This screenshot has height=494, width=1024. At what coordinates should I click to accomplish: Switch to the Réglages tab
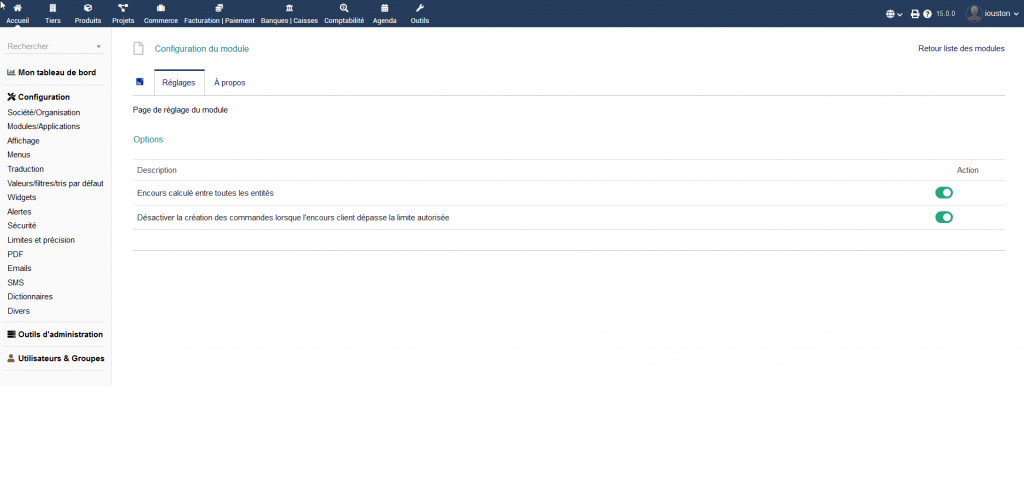(179, 82)
